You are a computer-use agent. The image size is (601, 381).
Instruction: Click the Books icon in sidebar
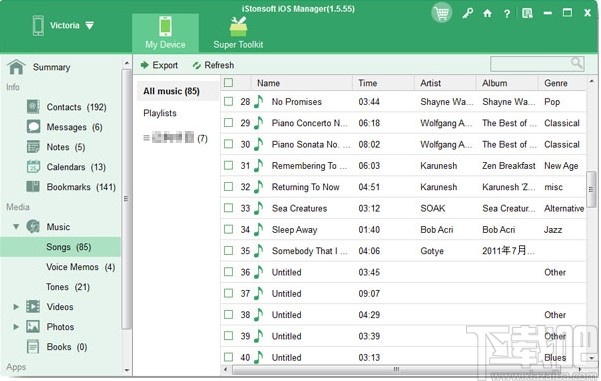coord(33,347)
